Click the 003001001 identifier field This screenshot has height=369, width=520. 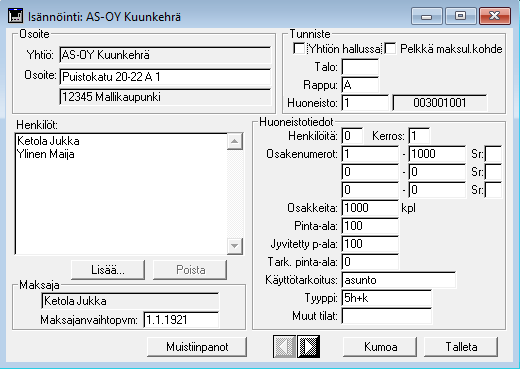(x=440, y=103)
